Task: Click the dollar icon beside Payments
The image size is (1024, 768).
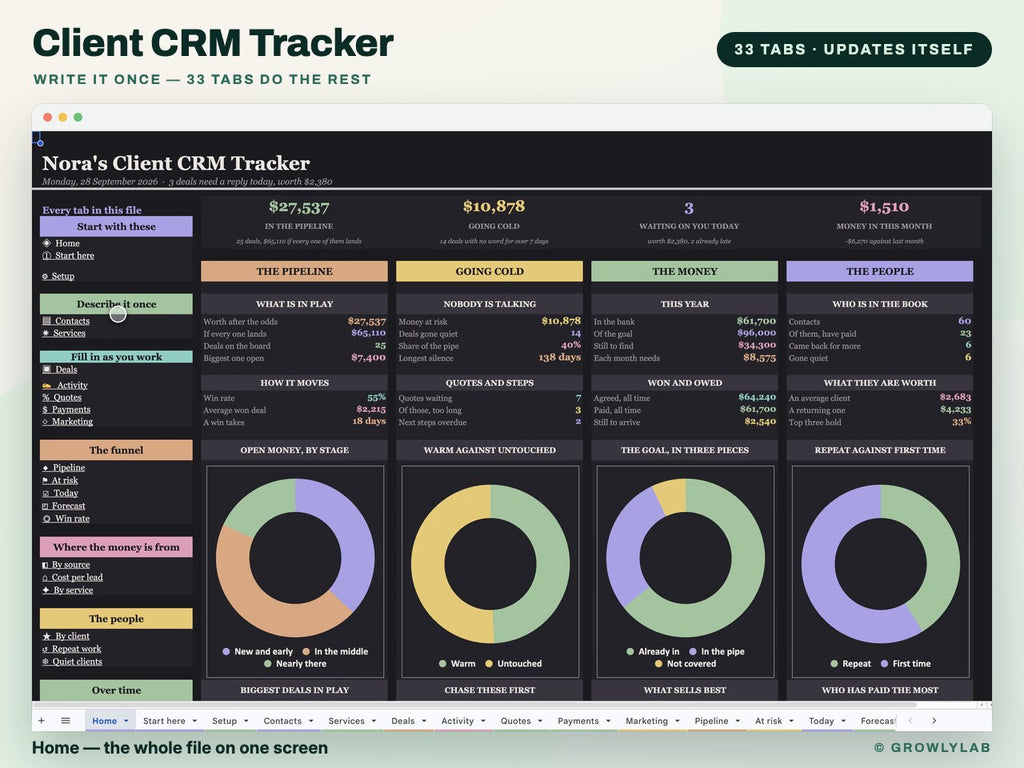Action: [x=45, y=409]
